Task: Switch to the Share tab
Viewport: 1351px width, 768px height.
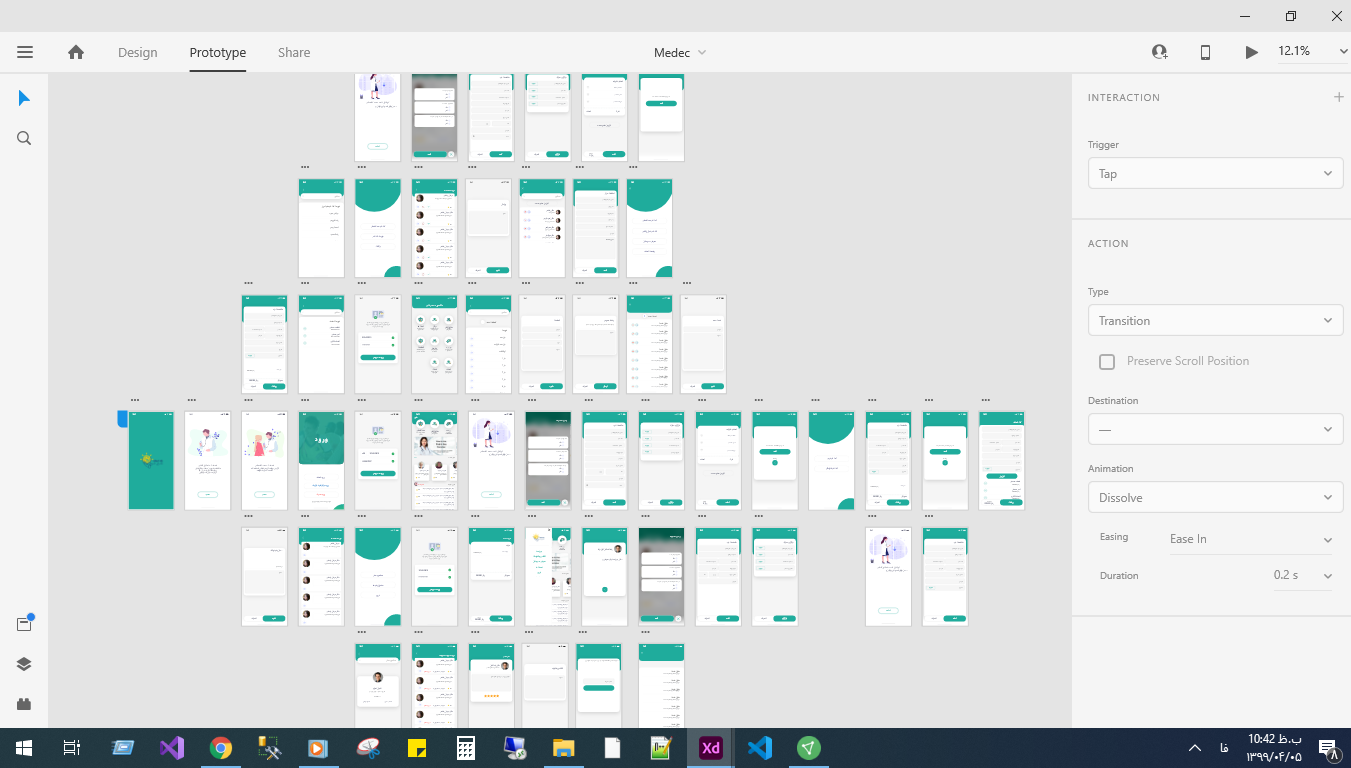Action: [x=294, y=52]
